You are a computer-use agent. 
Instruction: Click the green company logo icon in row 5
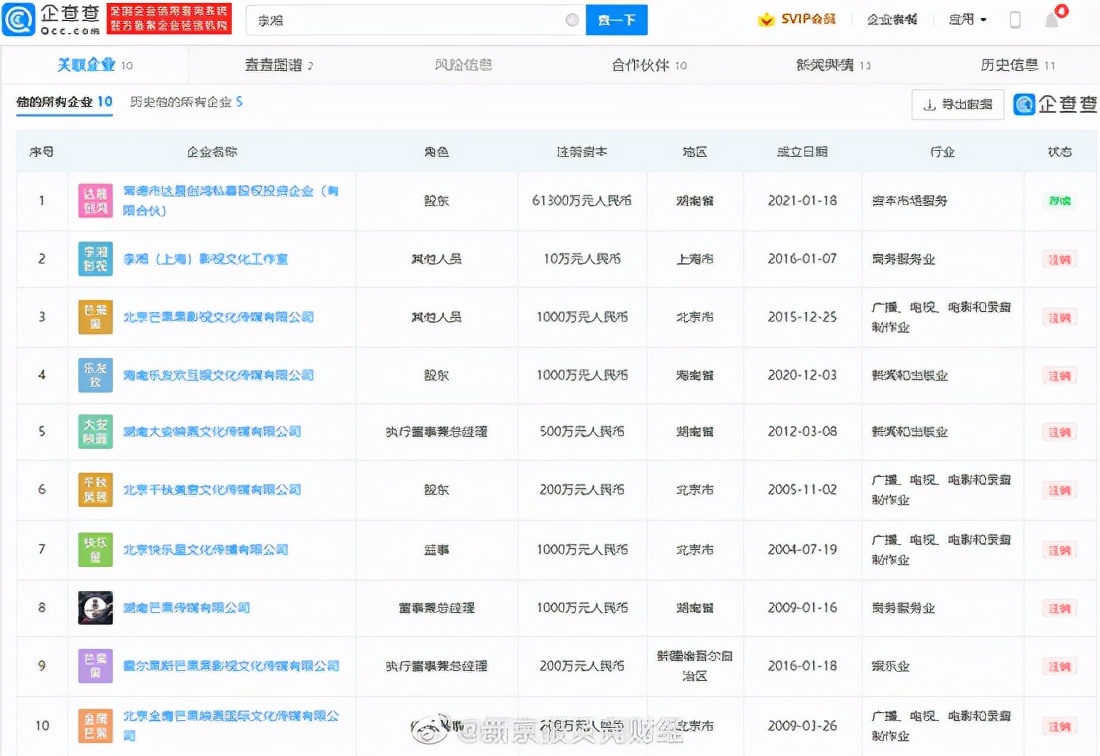(x=95, y=430)
